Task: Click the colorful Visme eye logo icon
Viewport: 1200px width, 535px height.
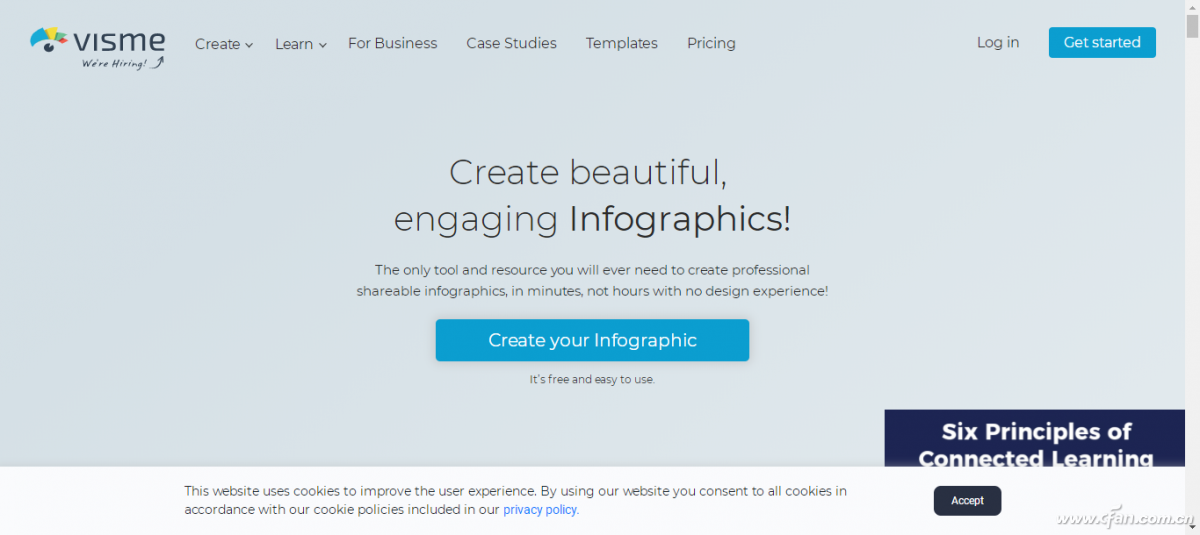Action: point(48,40)
